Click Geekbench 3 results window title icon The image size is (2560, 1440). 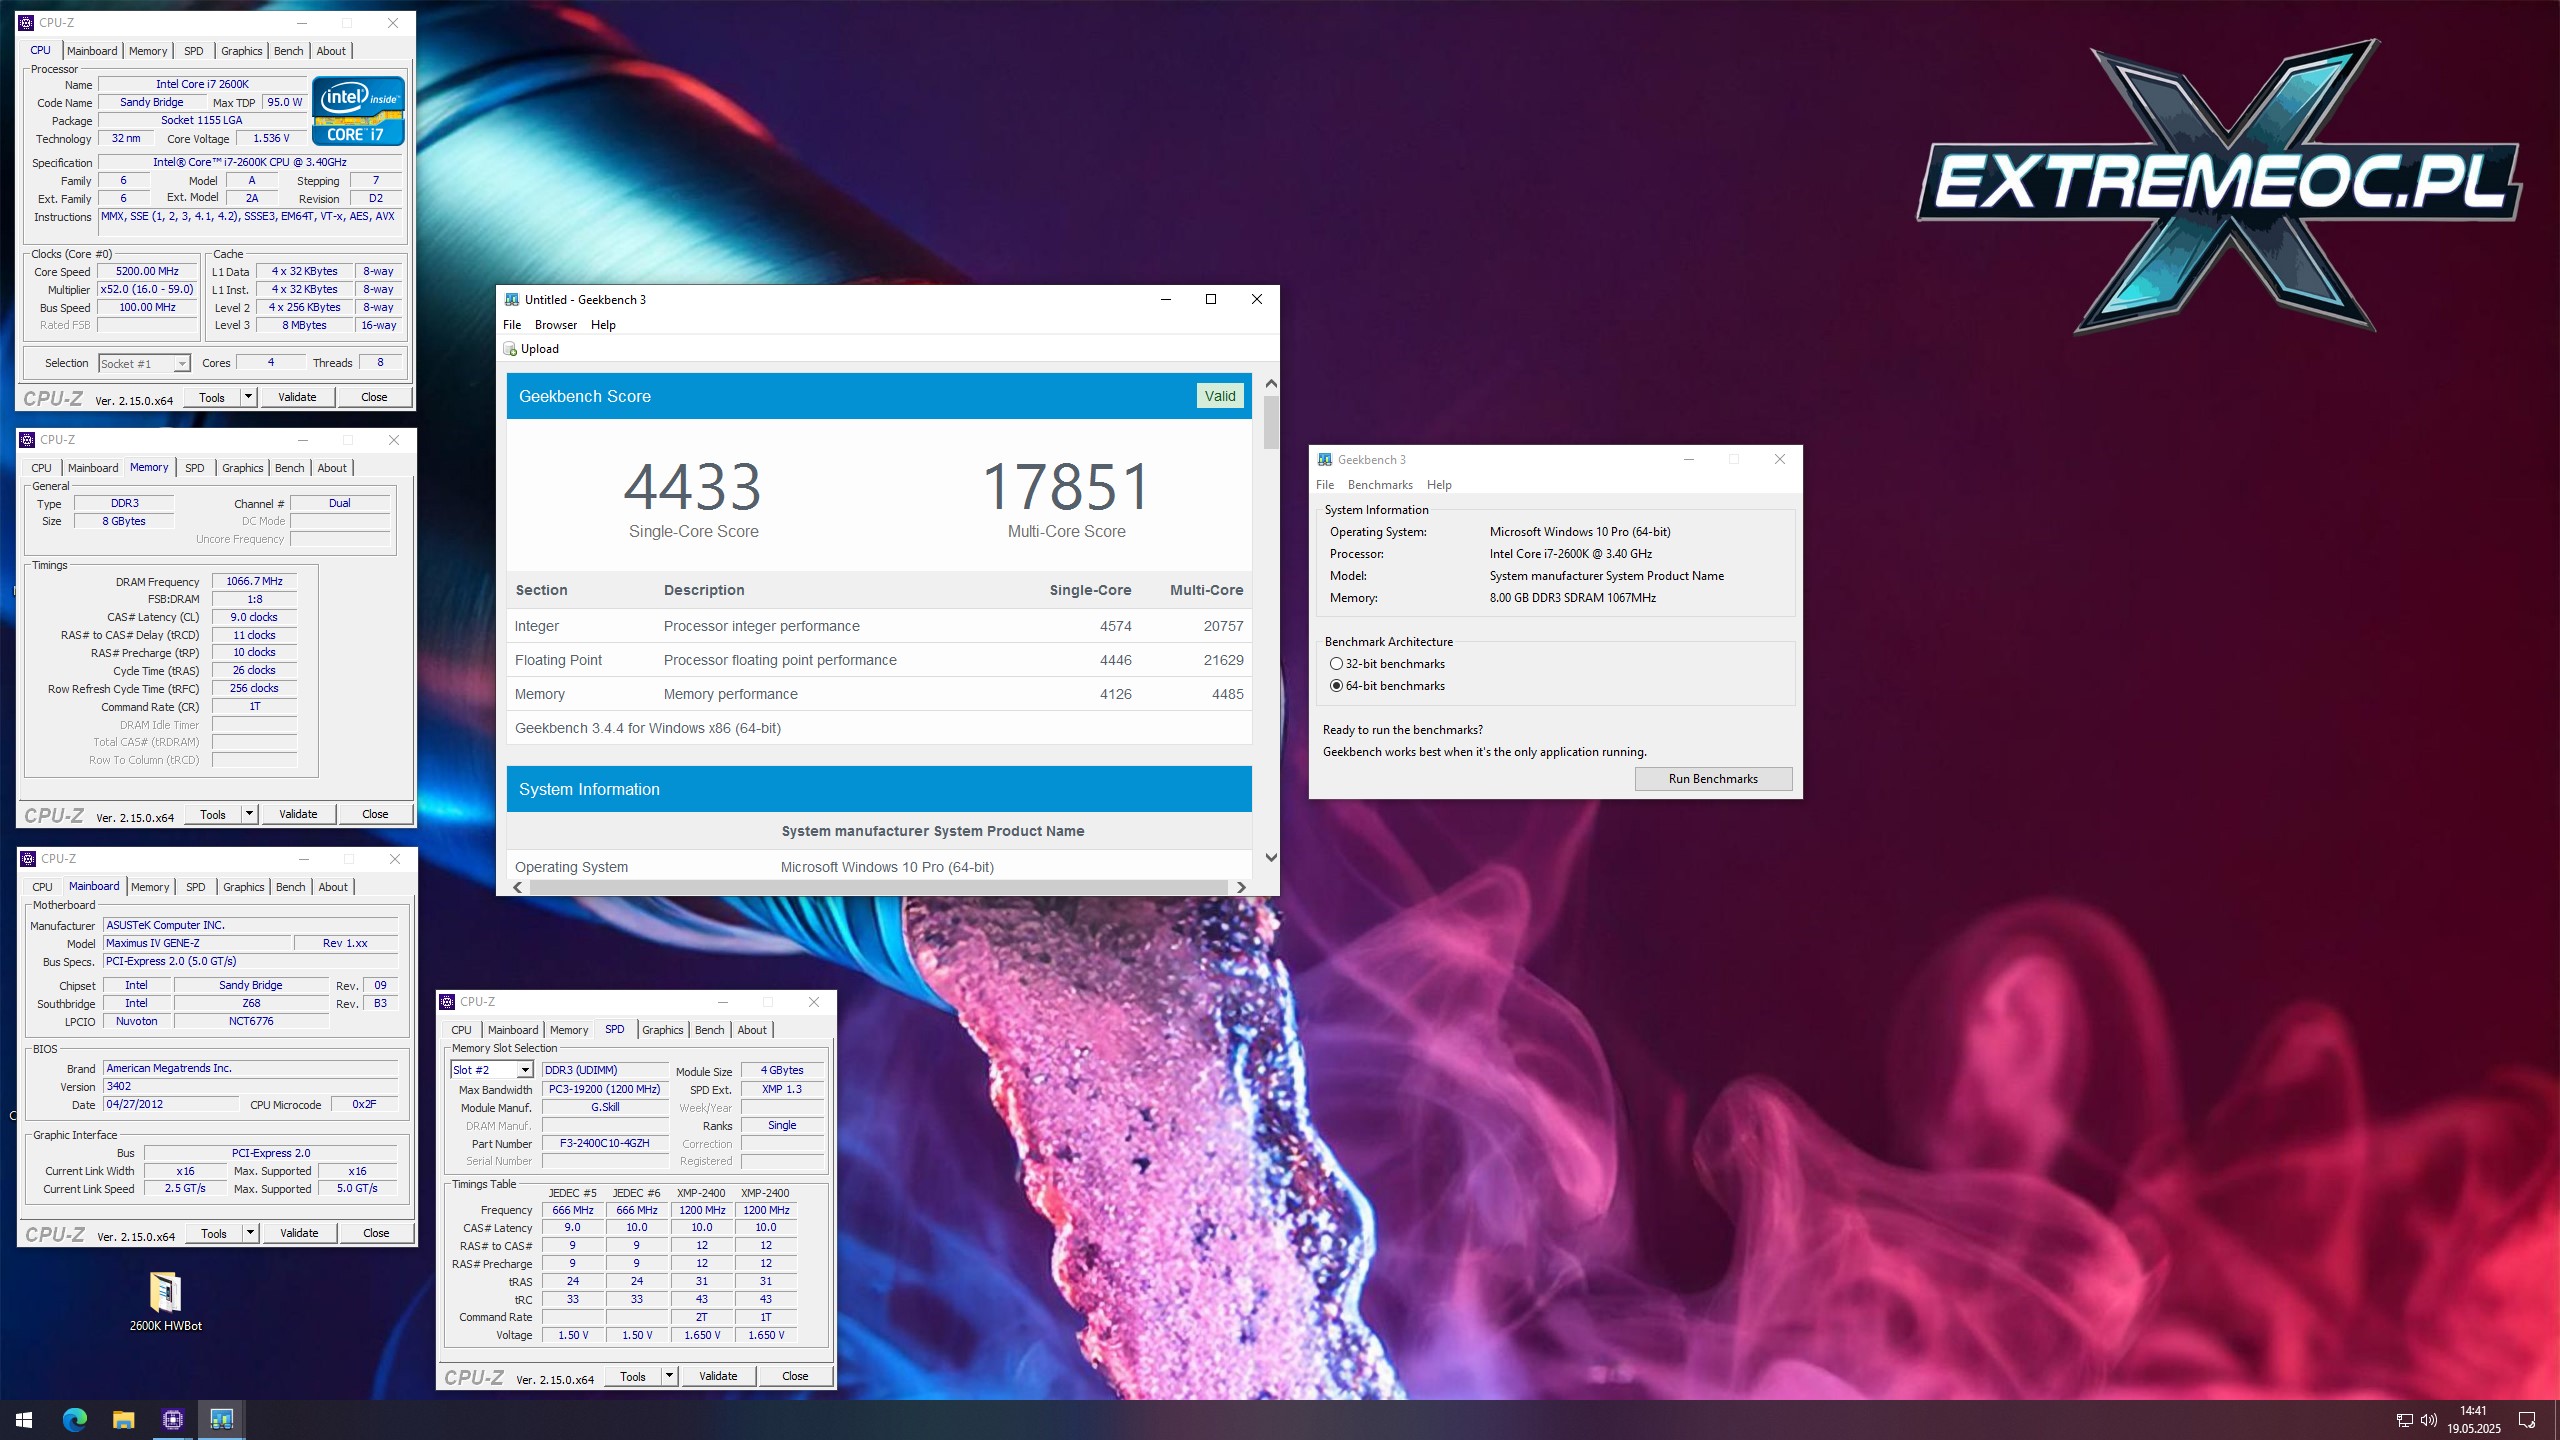tap(512, 299)
